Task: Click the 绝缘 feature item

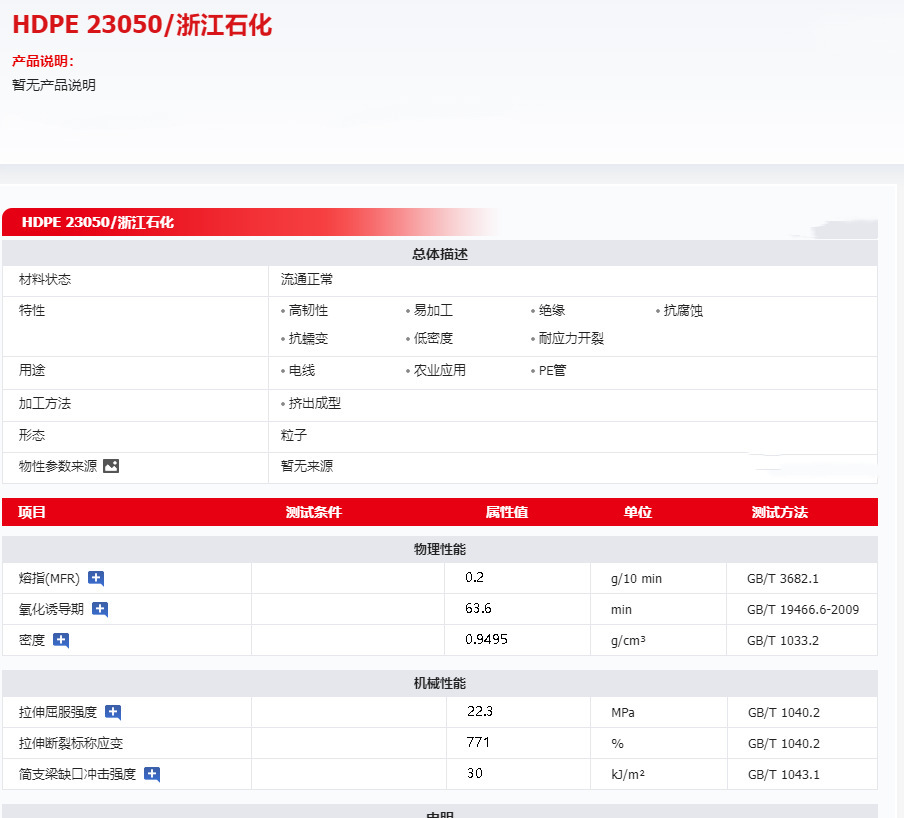Action: point(552,311)
